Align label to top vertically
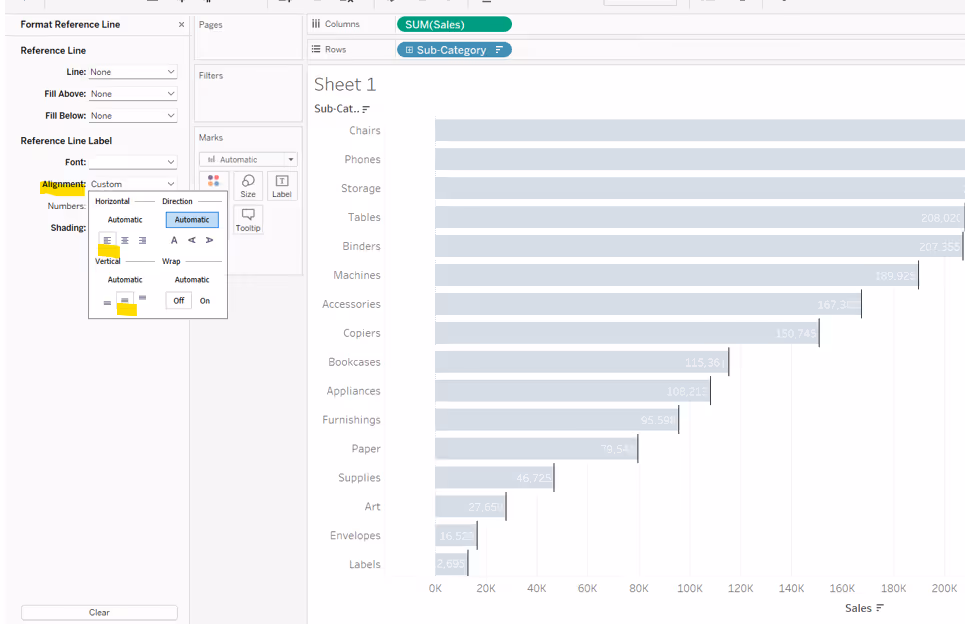Image resolution: width=965 pixels, height=624 pixels. tap(142, 299)
